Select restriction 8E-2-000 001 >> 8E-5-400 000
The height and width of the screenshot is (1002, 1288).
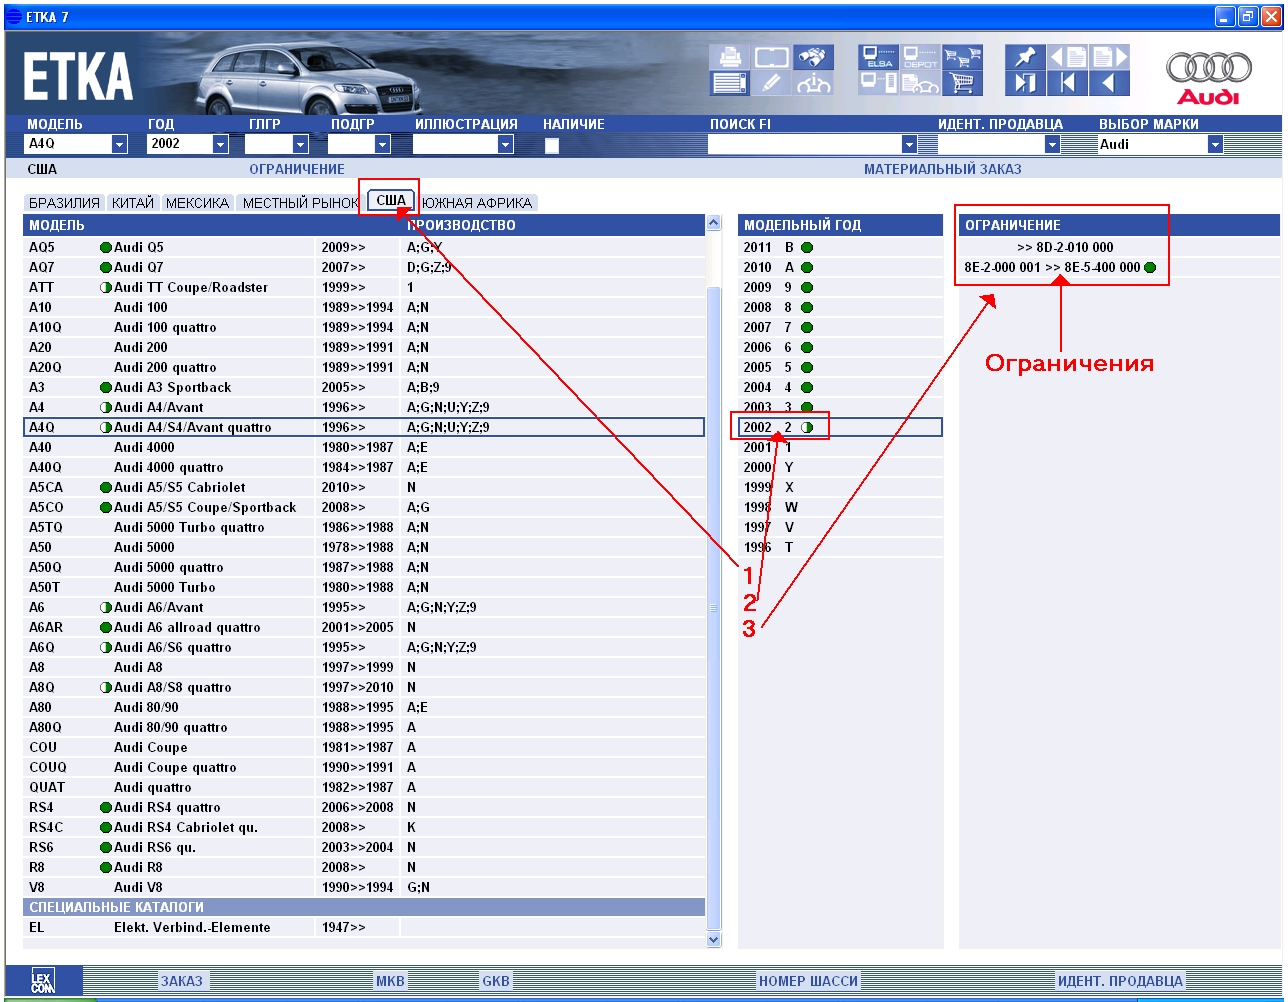1118,267
